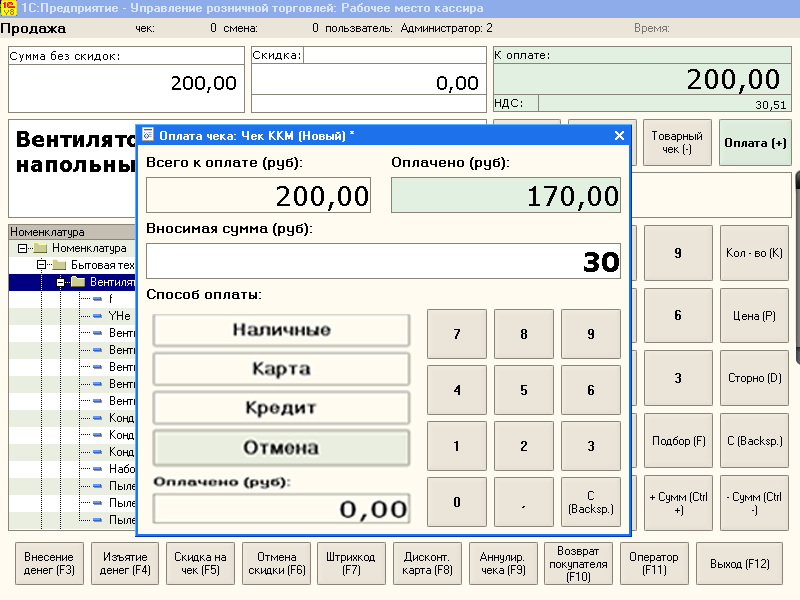800x600 pixels.
Task: Choose Наличные as payment method
Action: tap(280, 330)
